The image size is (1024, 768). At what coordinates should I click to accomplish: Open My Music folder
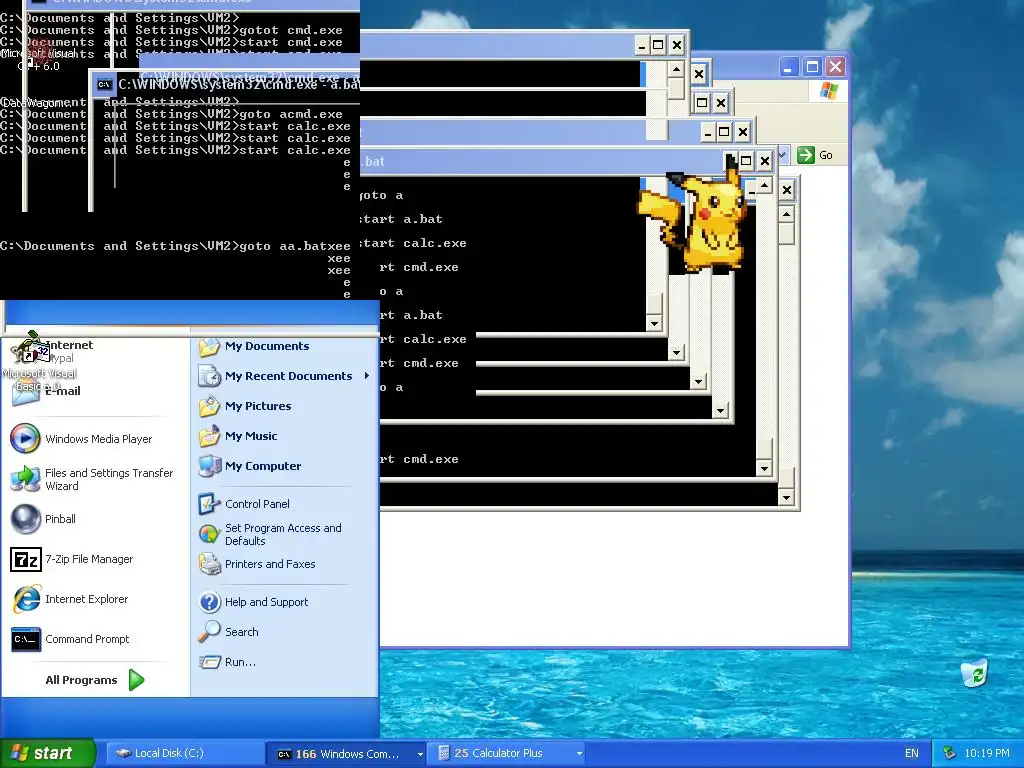point(238,436)
